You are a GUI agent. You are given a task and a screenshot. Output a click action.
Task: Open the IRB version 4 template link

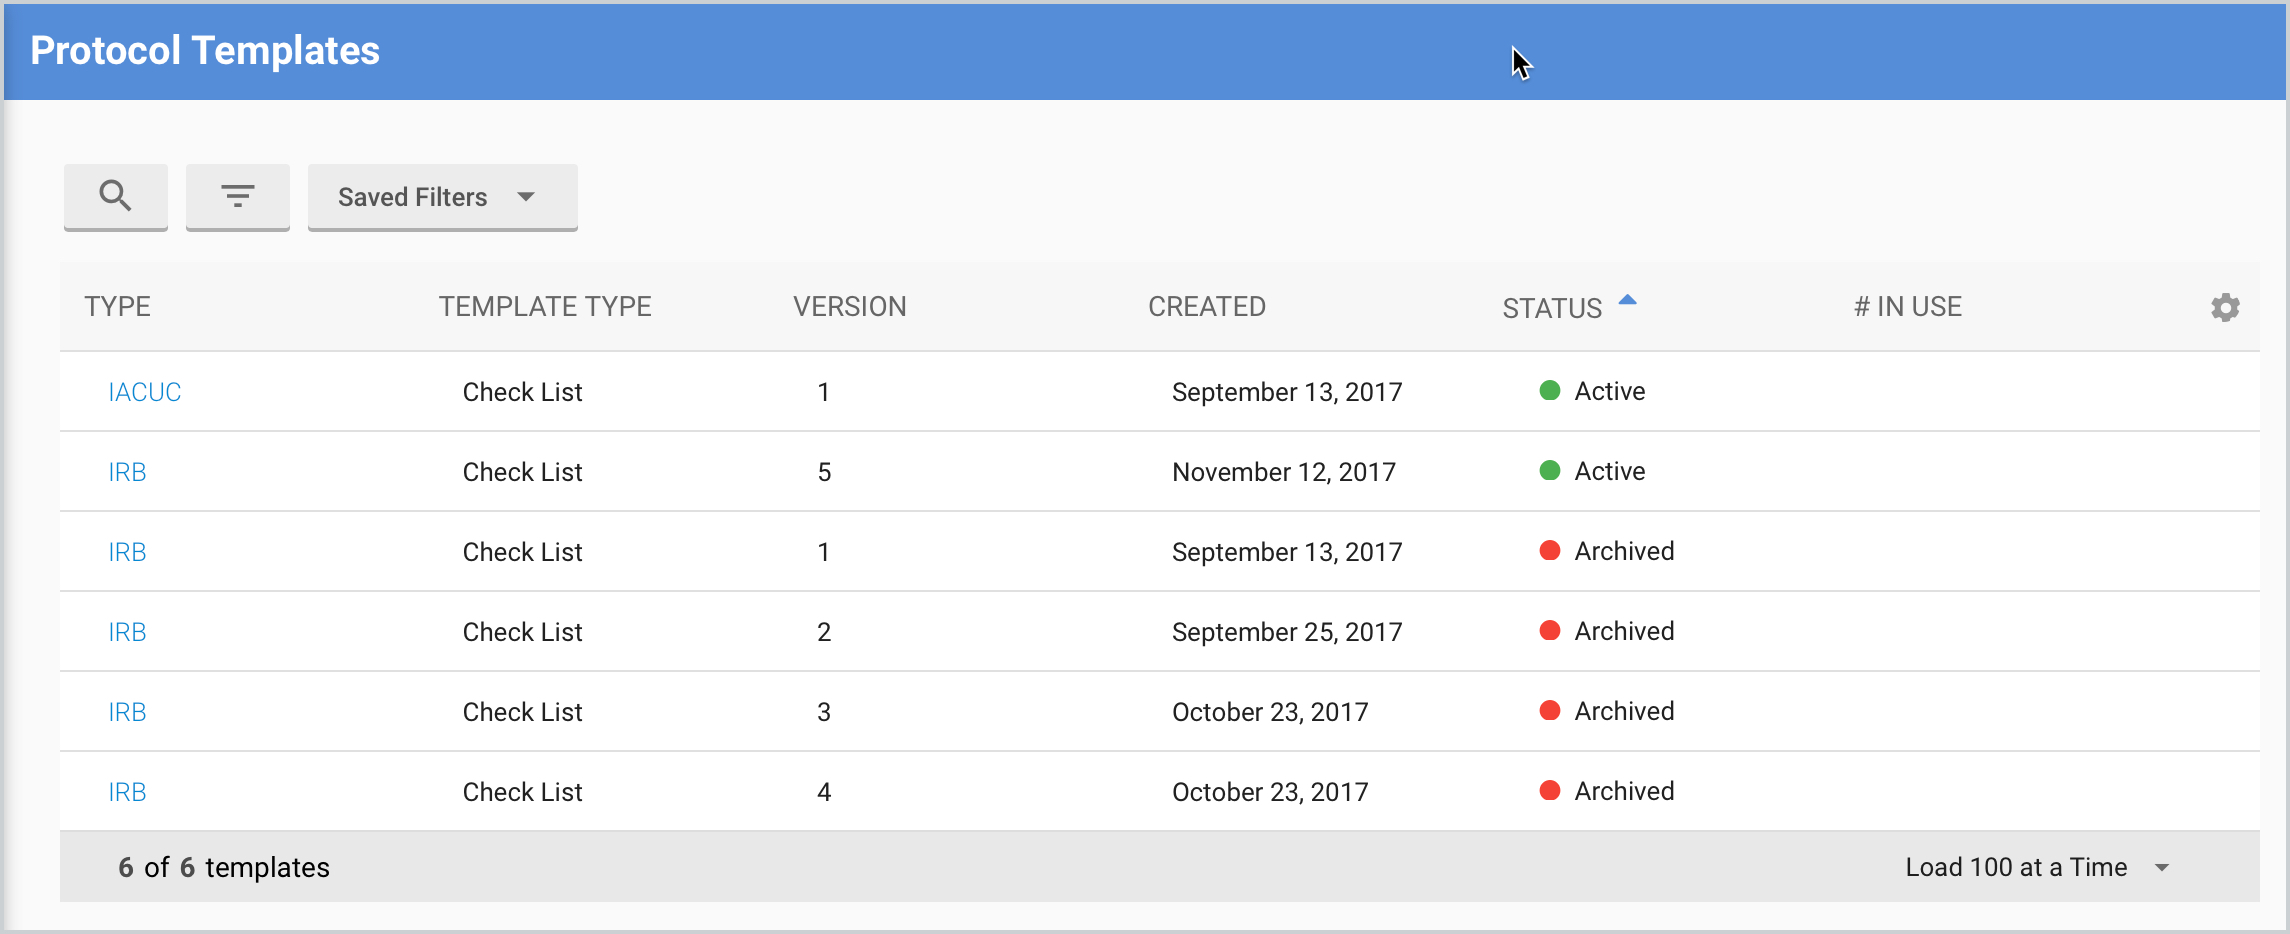(127, 792)
